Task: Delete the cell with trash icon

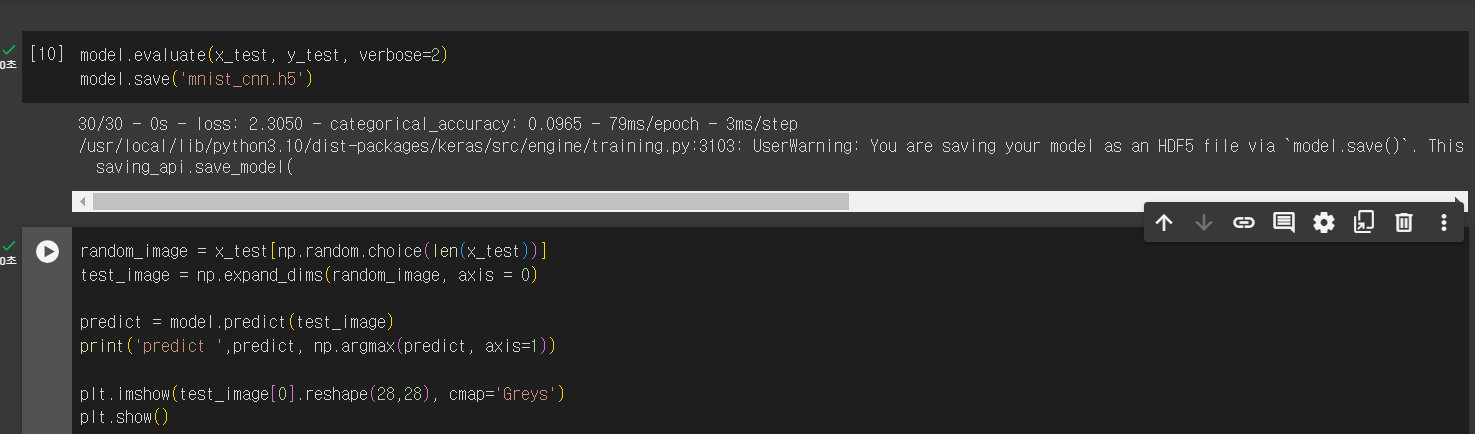Action: (1404, 223)
